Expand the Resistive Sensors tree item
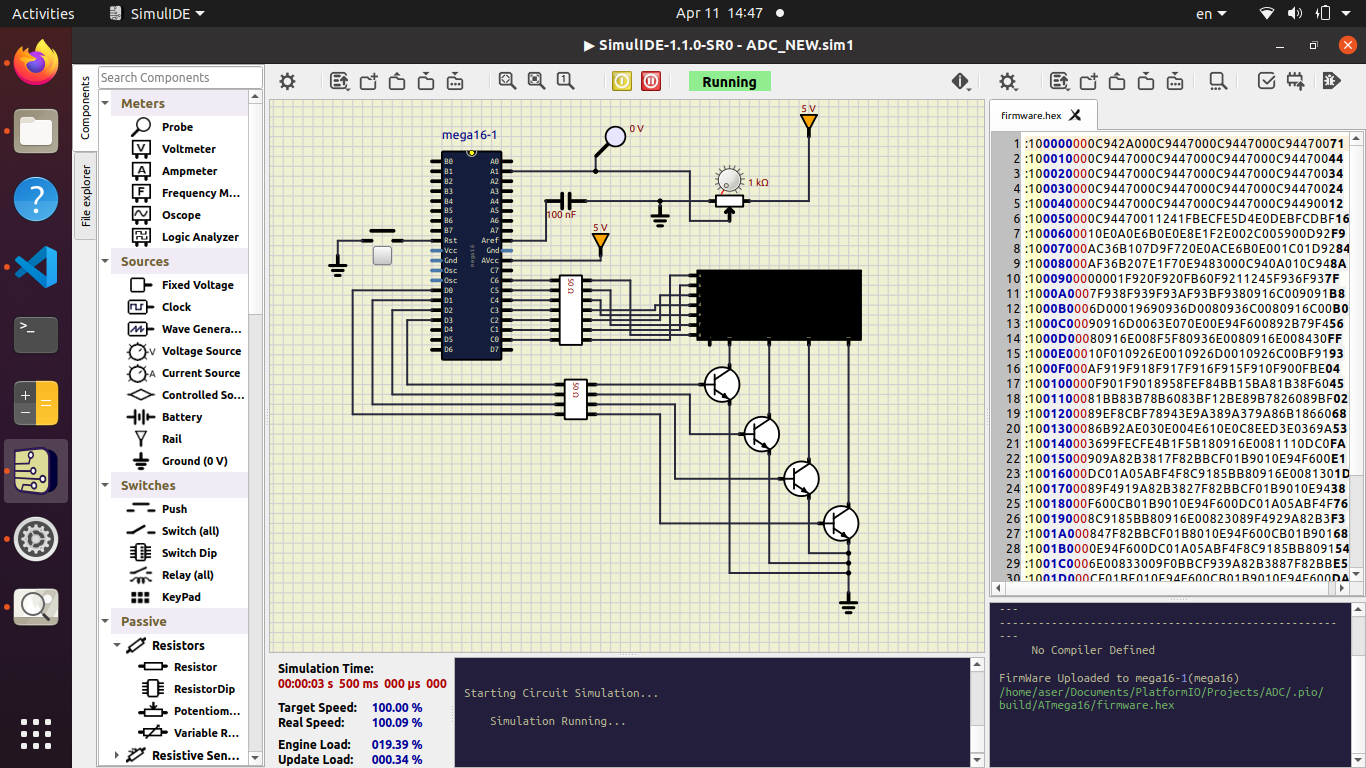This screenshot has height=768, width=1366. click(118, 755)
